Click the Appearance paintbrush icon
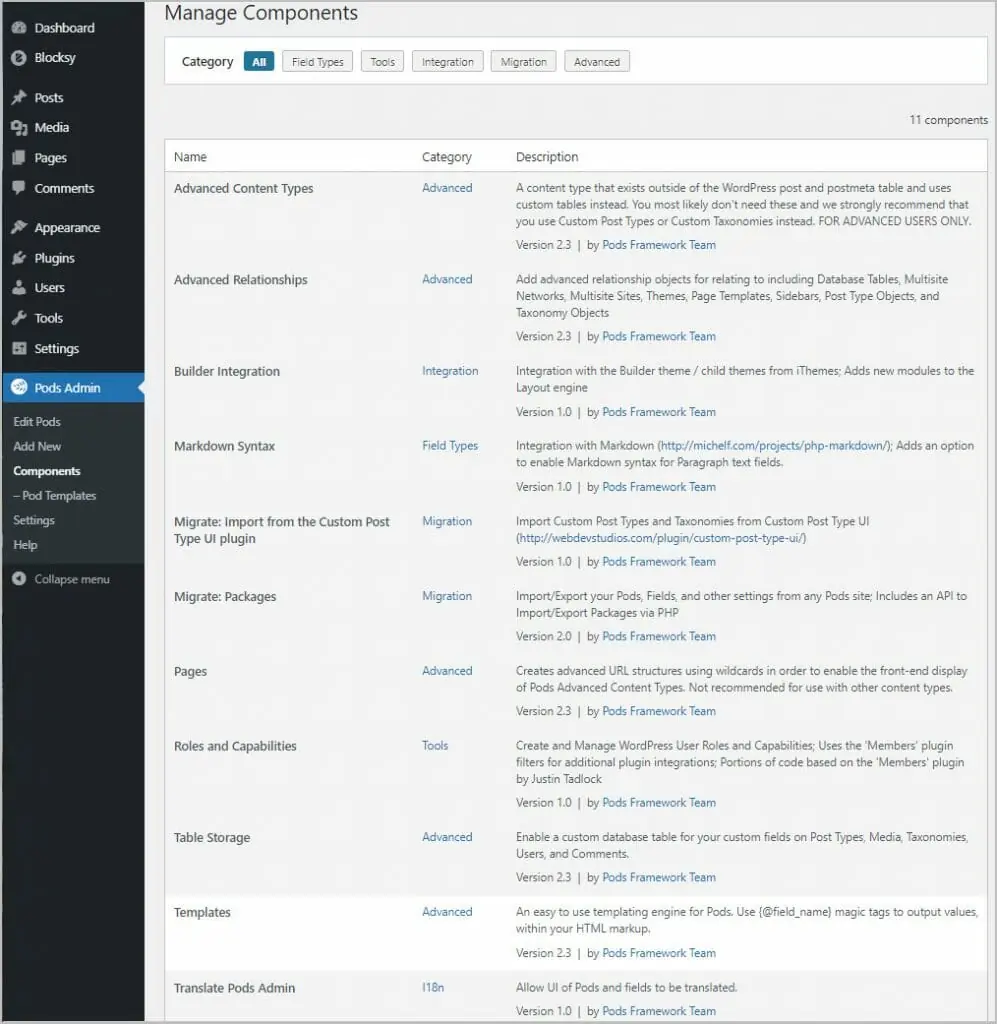 [19, 227]
